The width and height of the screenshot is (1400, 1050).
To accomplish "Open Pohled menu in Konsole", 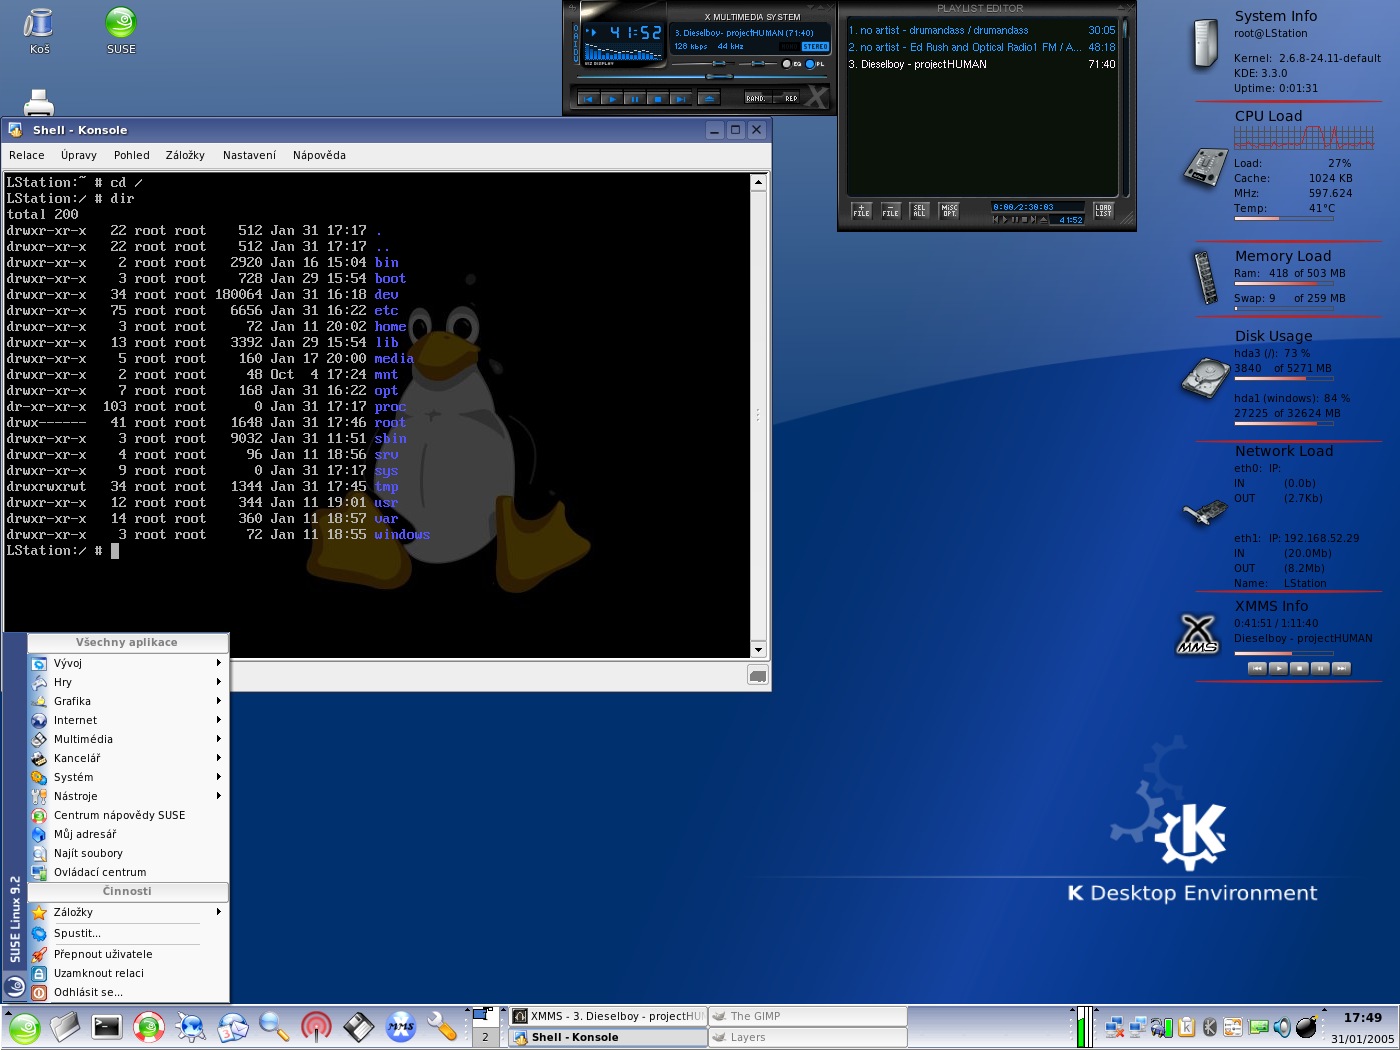I will pyautogui.click(x=132, y=155).
